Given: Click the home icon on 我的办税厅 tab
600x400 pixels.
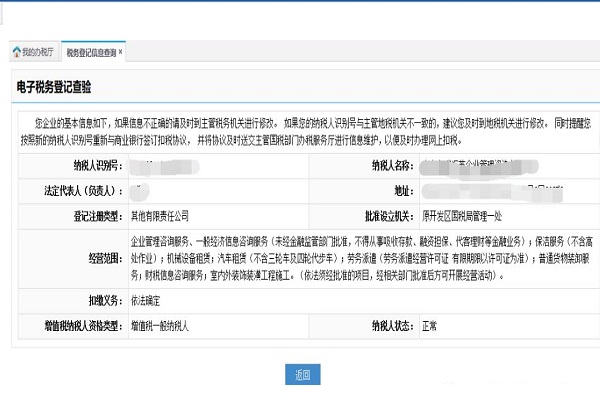Looking at the screenshot, I should pyautogui.click(x=16, y=51).
